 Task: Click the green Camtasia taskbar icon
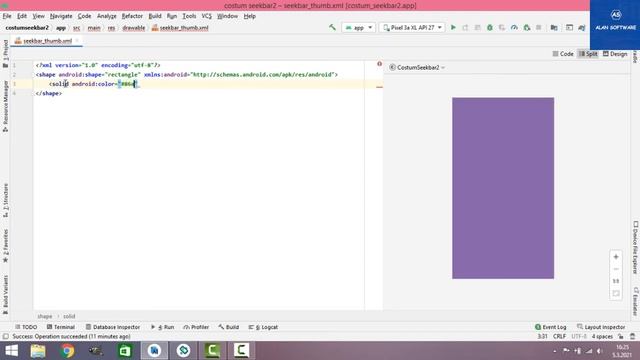pos(212,351)
